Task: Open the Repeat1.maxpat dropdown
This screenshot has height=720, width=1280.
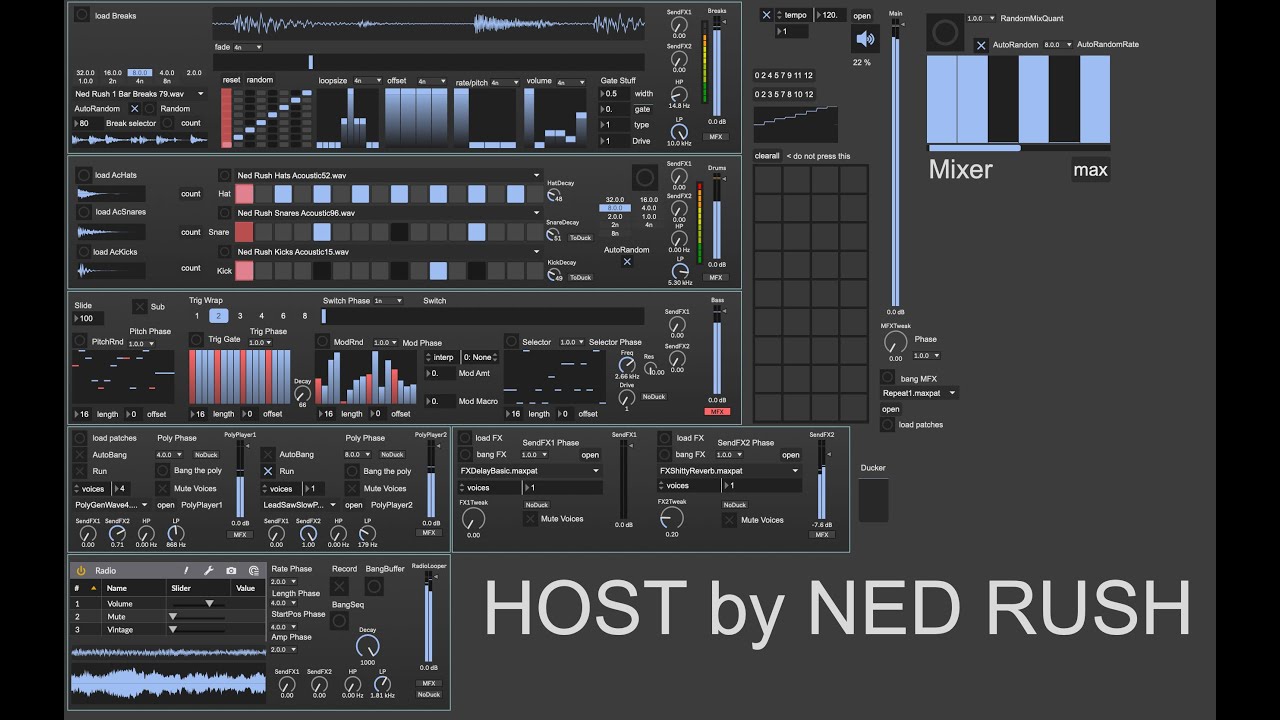Action: tap(919, 393)
